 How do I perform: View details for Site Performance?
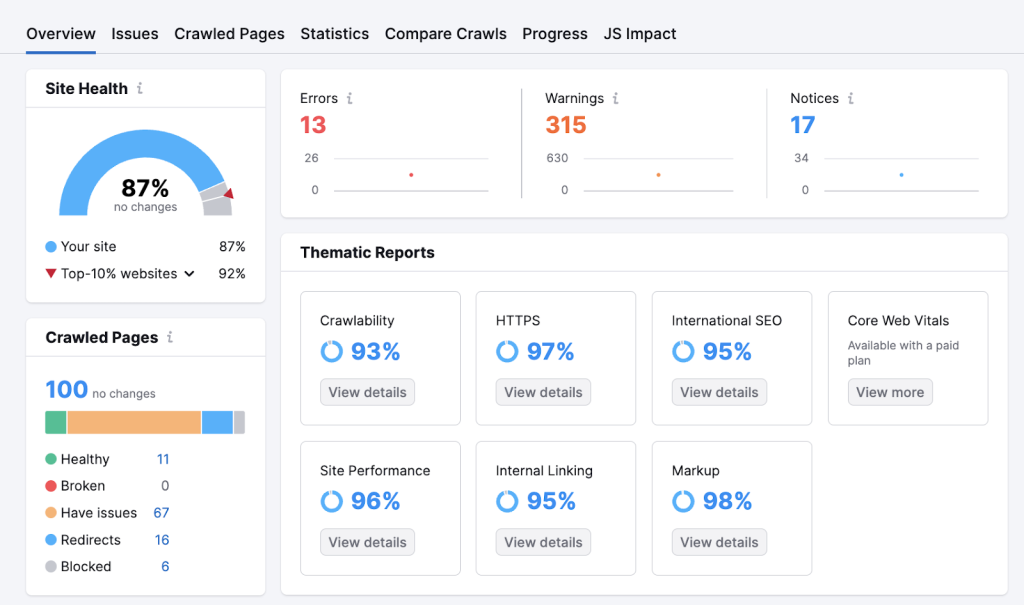click(x=367, y=541)
